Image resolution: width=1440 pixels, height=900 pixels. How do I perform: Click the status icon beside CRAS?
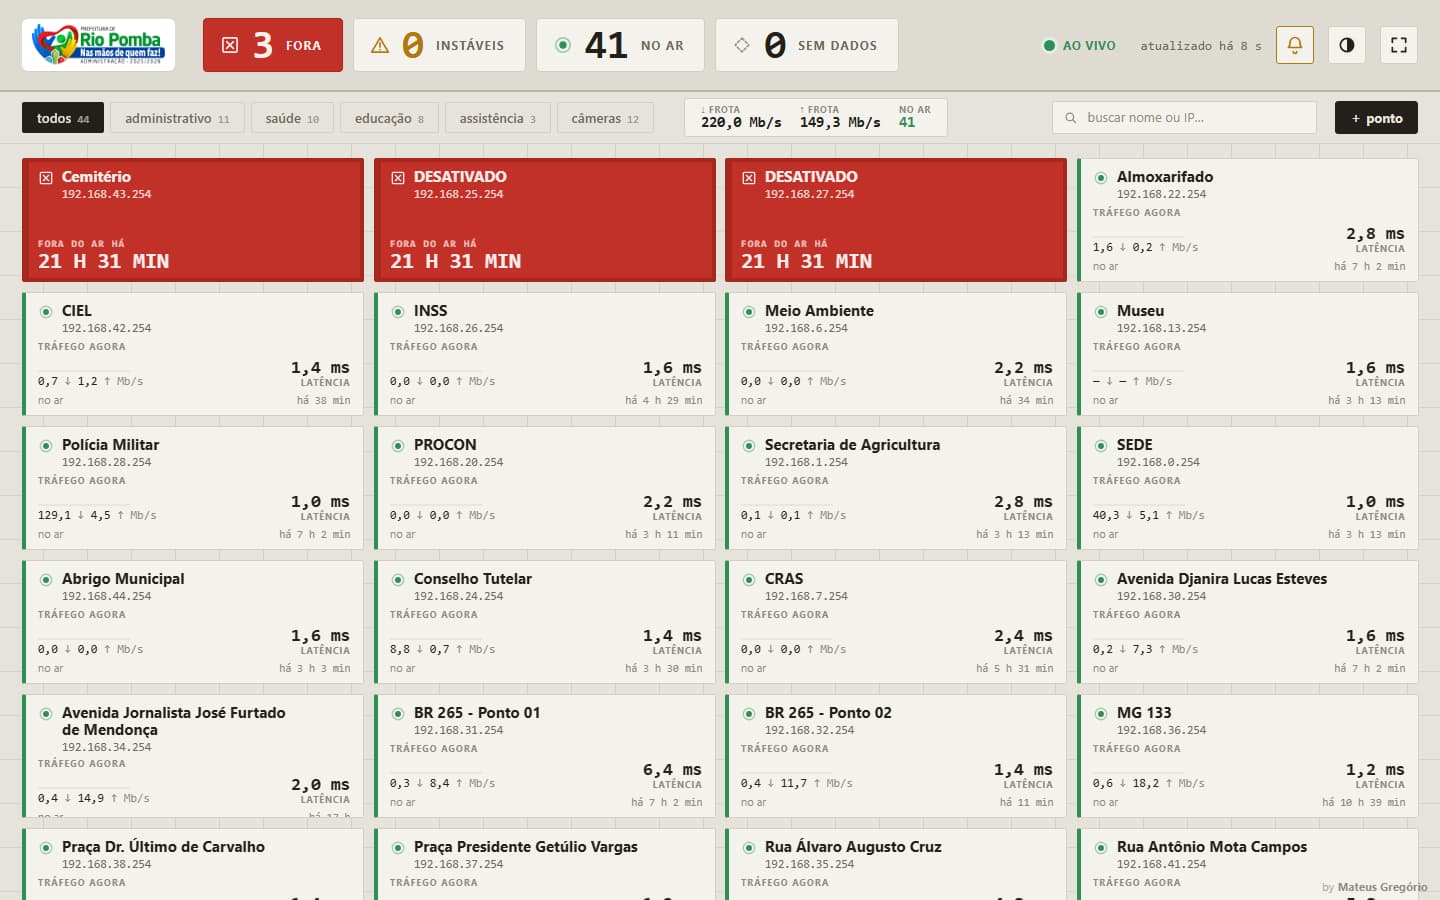749,580
